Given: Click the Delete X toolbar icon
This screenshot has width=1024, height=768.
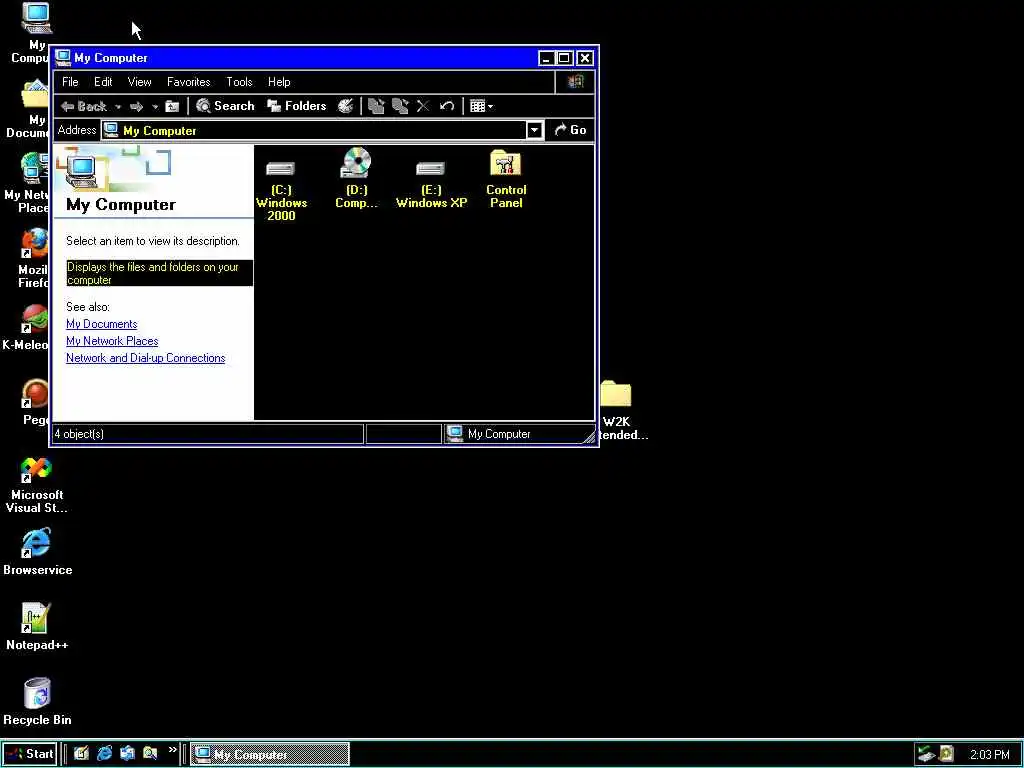Looking at the screenshot, I should [x=423, y=106].
